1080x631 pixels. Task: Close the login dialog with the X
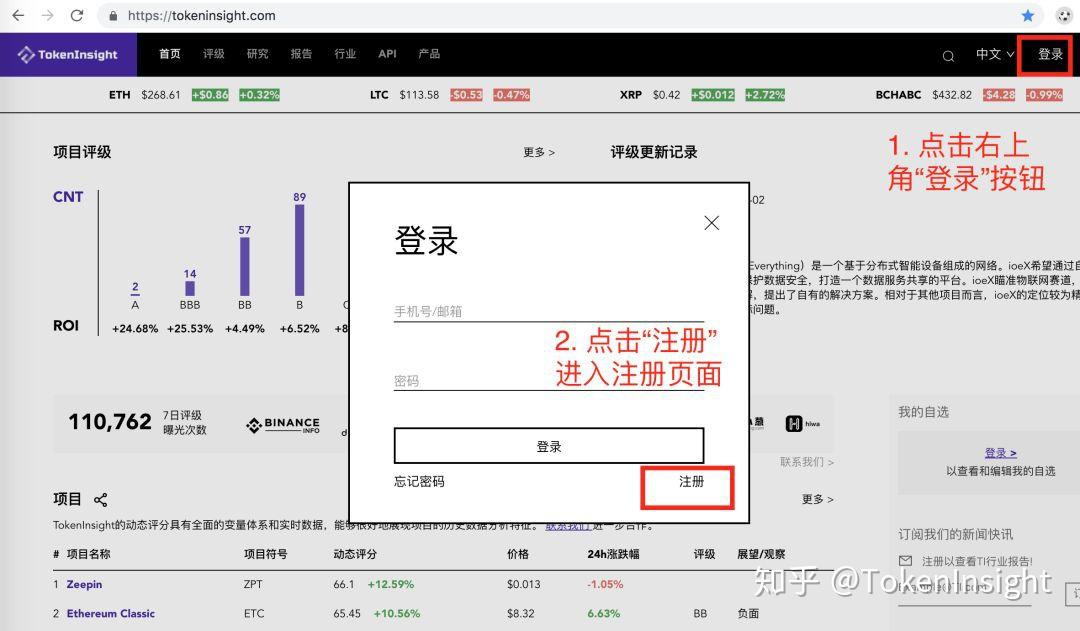(x=711, y=223)
